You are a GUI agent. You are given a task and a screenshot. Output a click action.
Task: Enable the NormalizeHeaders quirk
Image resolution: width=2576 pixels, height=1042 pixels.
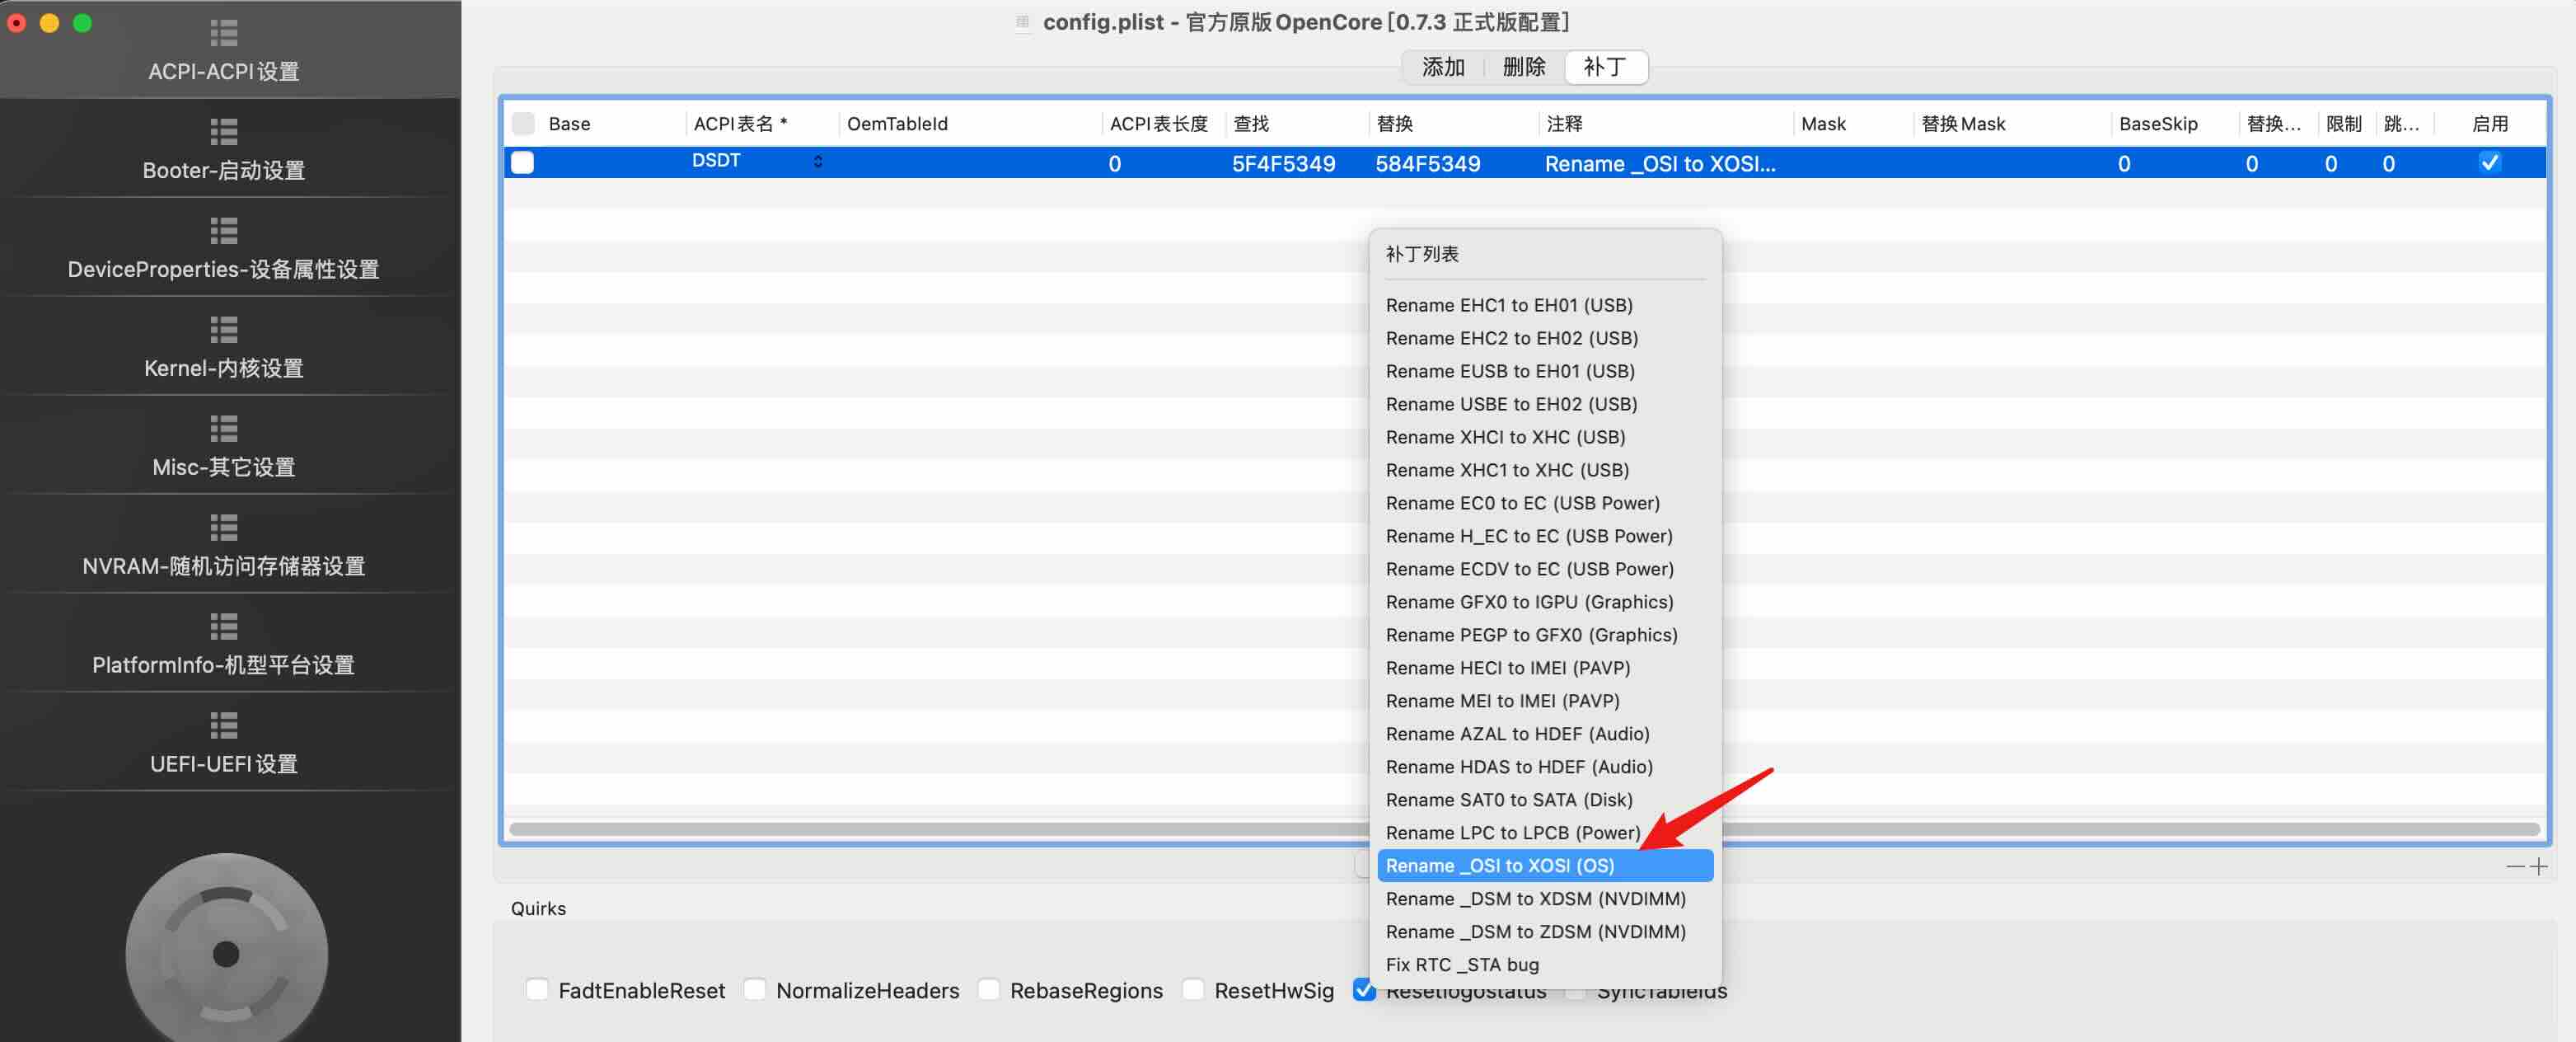coord(755,989)
